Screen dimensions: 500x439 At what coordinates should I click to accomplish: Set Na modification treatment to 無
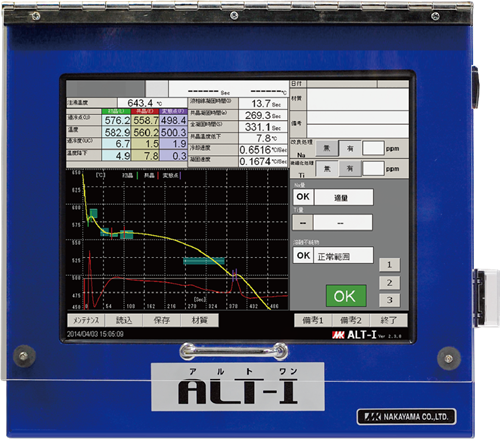(327, 148)
